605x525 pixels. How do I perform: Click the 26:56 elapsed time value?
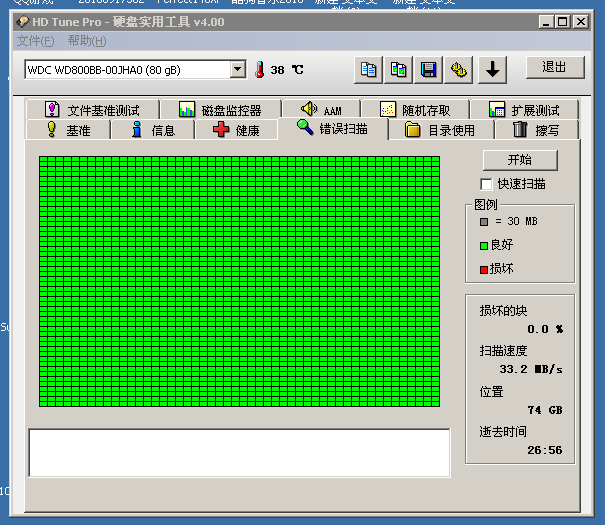545,450
